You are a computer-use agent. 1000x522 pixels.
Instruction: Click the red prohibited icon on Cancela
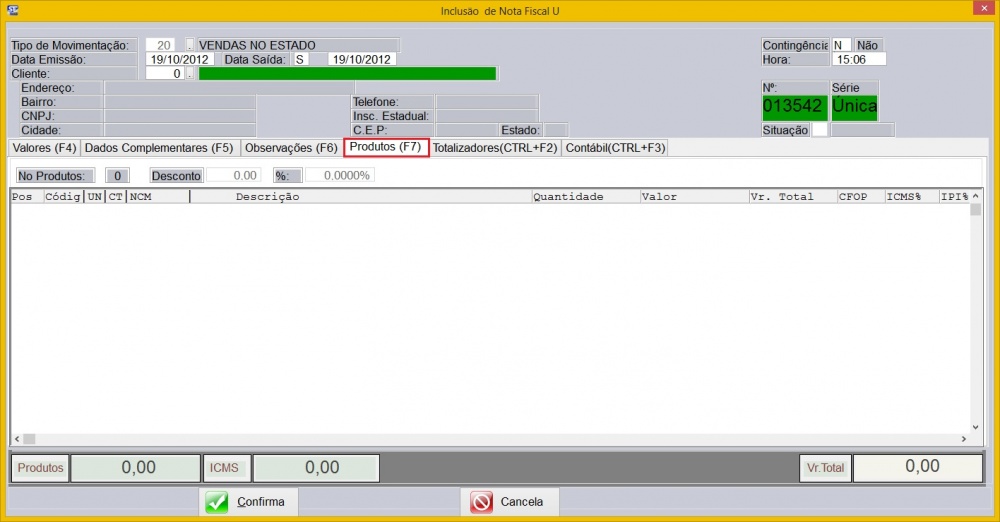click(x=481, y=502)
